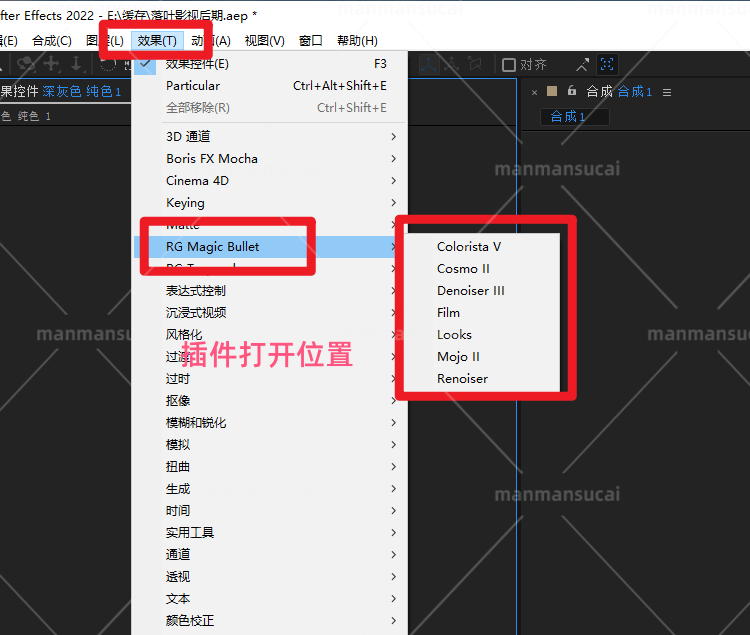Toggle the lock icon on 合成 panel
The image size is (750, 635).
(572, 91)
